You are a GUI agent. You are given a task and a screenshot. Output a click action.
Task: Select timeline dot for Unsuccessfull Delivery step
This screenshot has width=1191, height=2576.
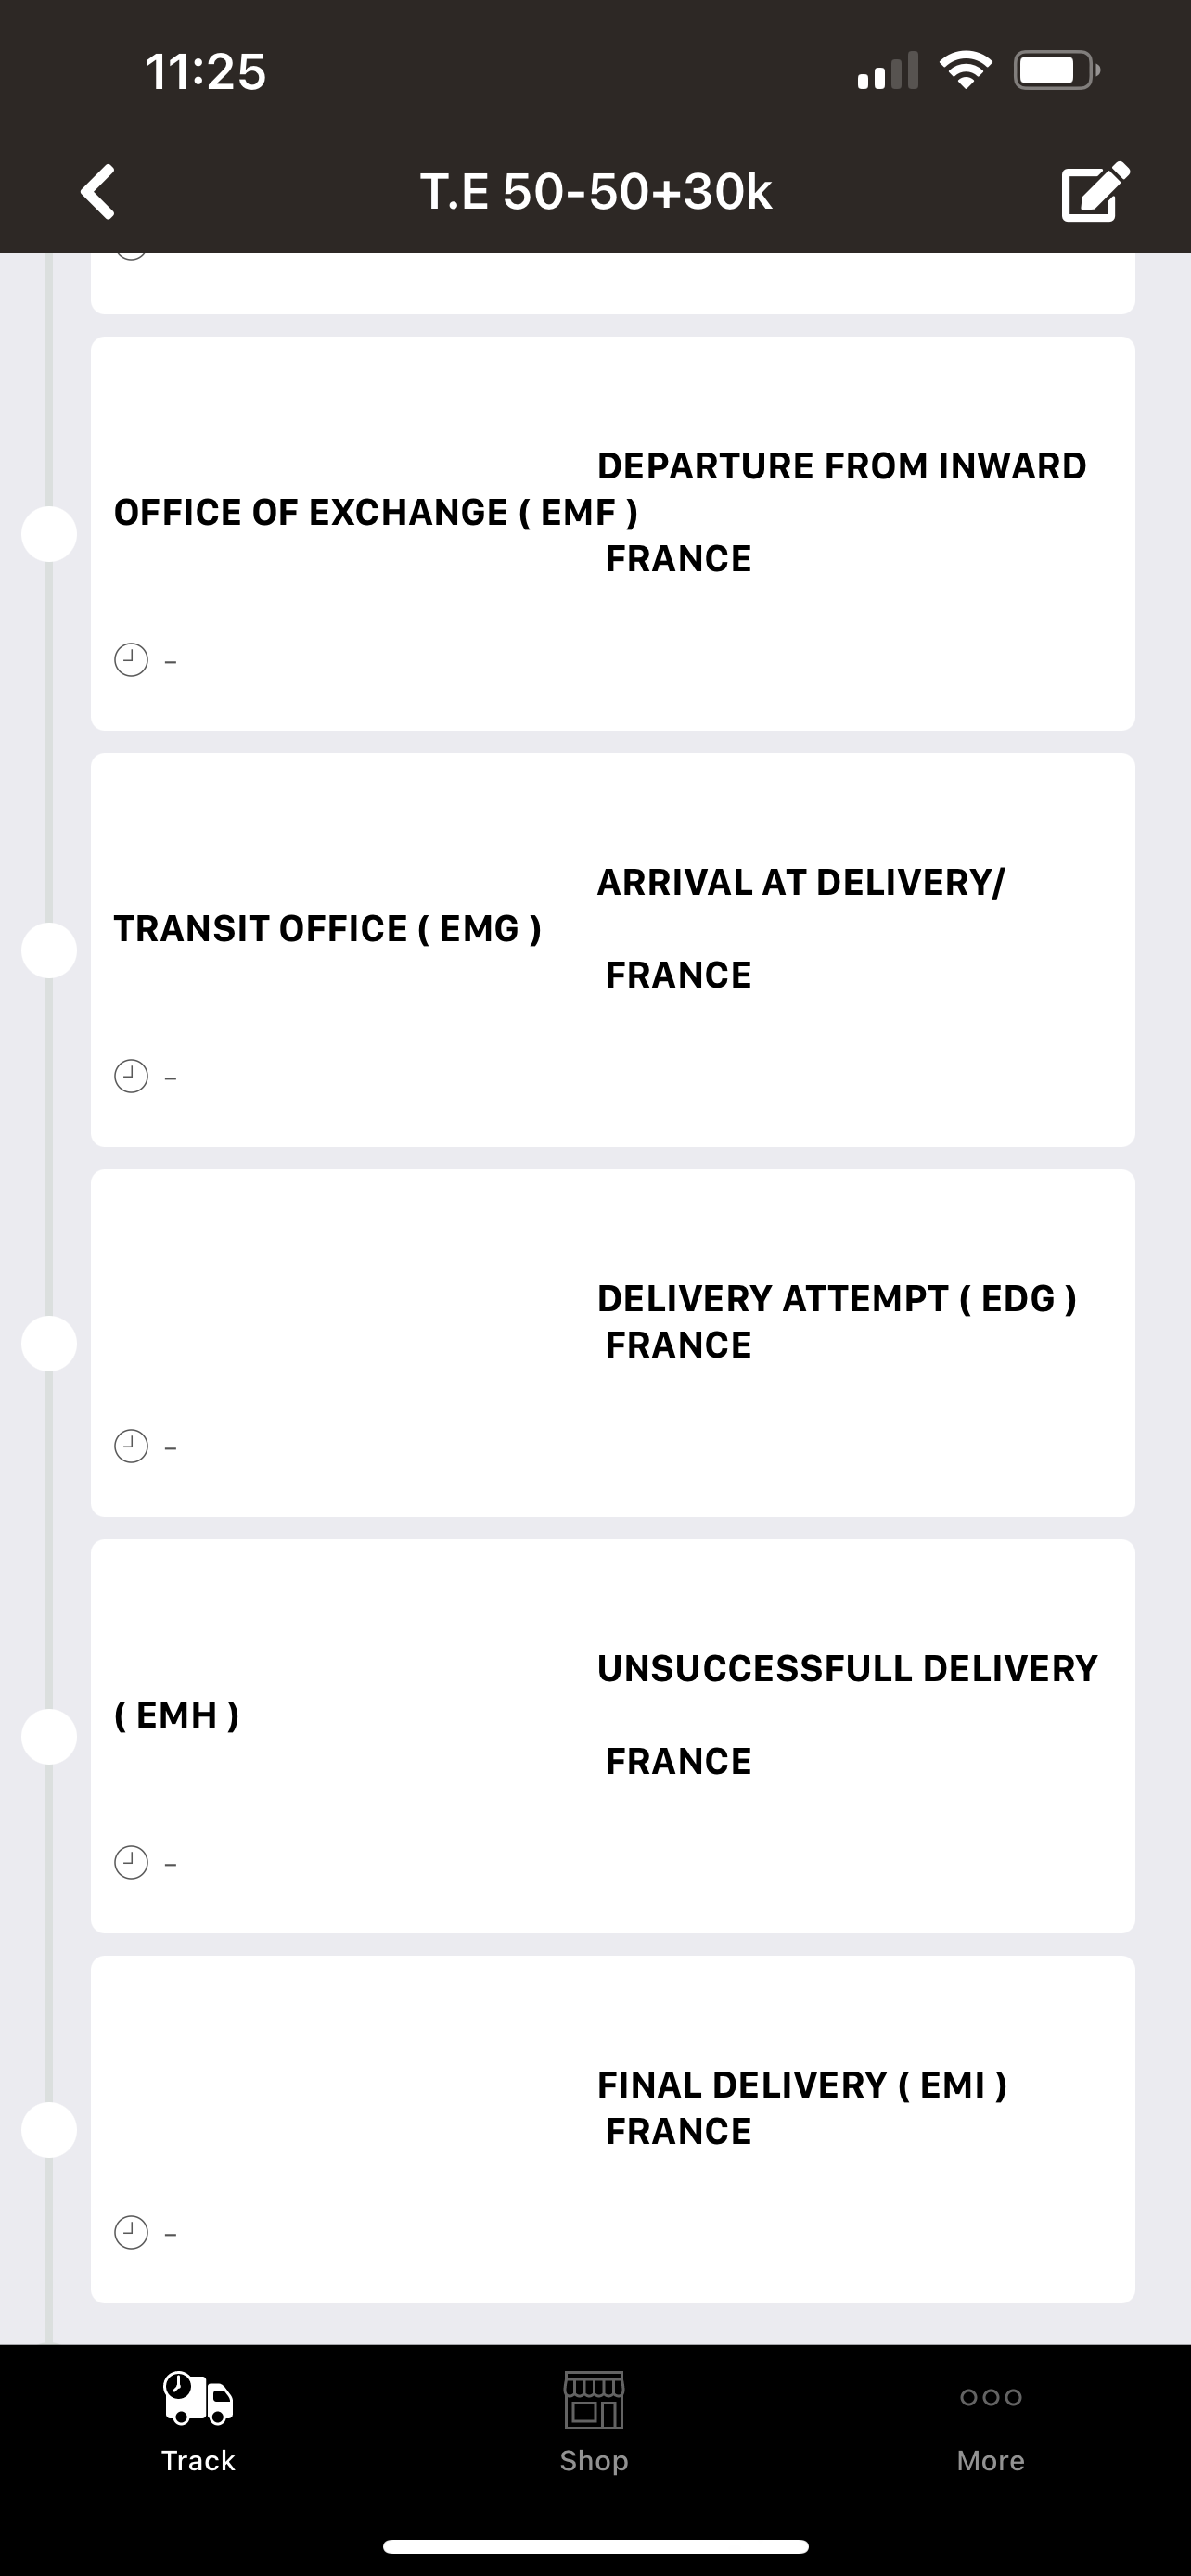click(49, 1736)
